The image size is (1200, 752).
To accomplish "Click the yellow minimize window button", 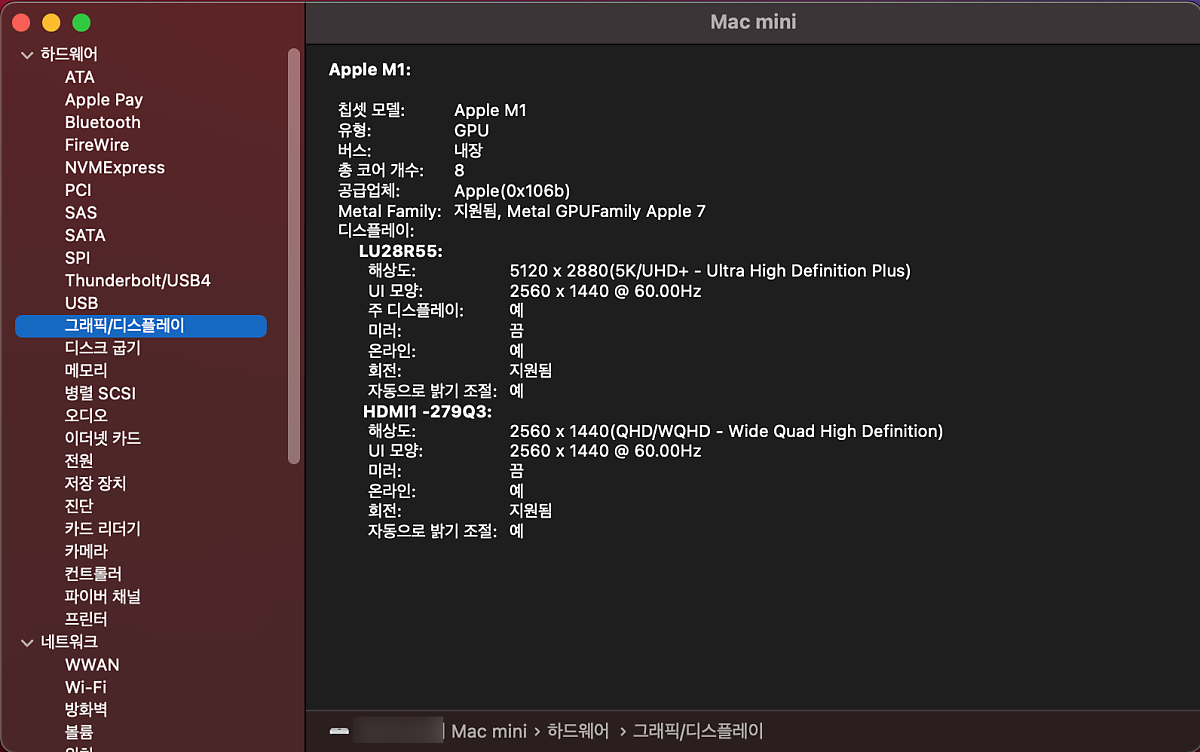I will tap(51, 22).
